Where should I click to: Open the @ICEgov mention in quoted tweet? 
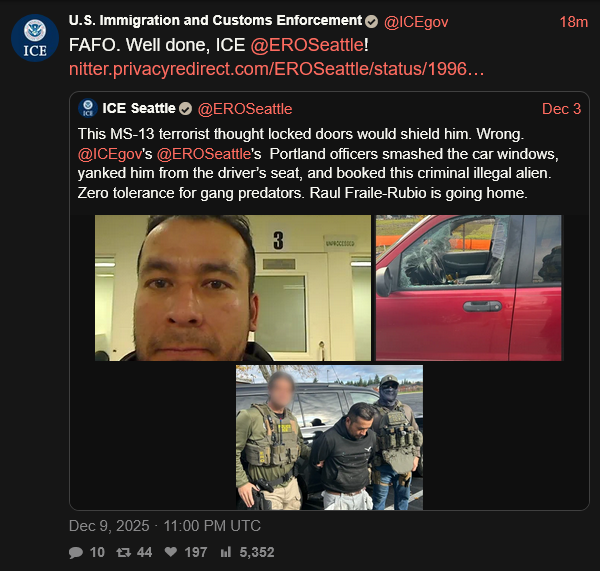click(x=110, y=154)
